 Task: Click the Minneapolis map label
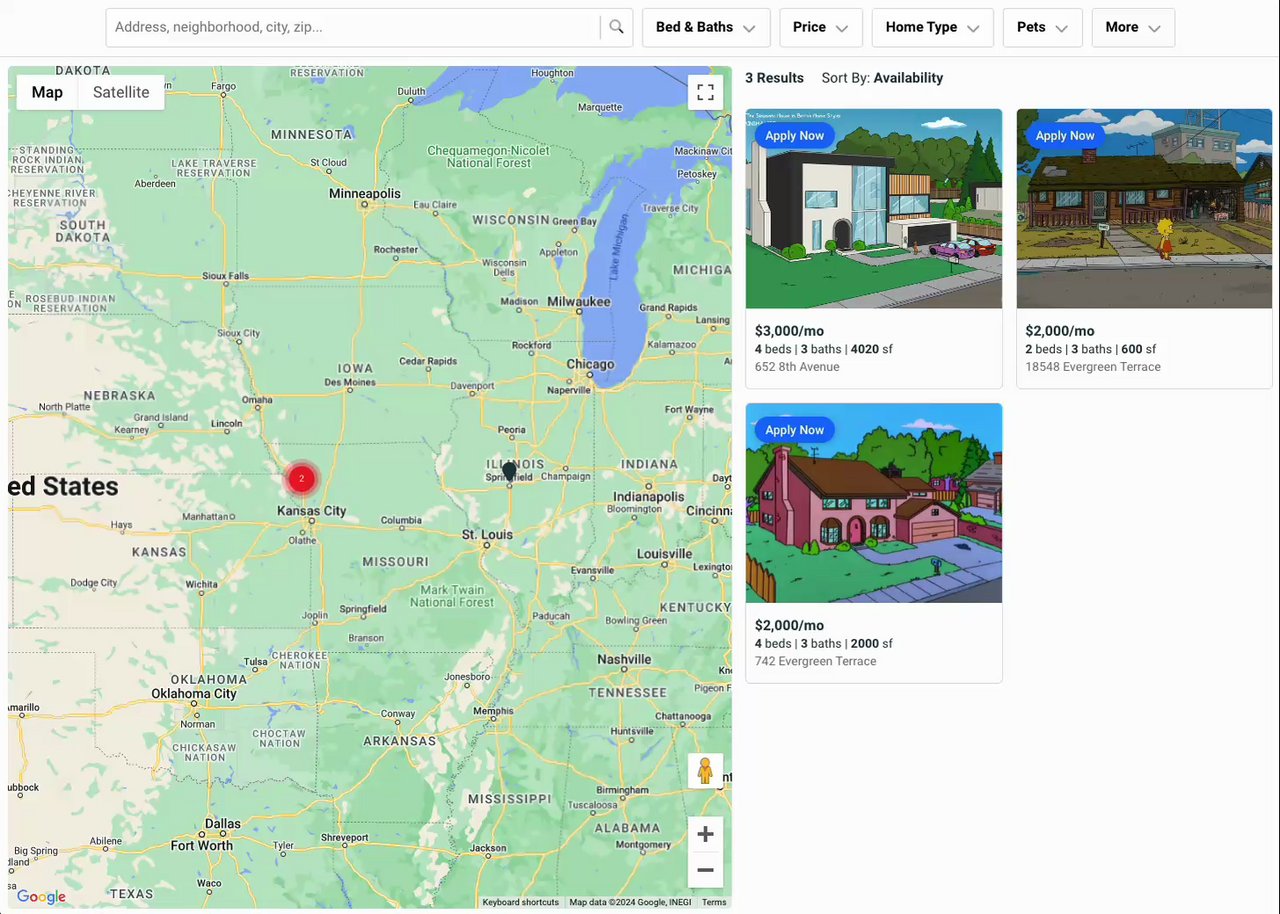point(365,193)
